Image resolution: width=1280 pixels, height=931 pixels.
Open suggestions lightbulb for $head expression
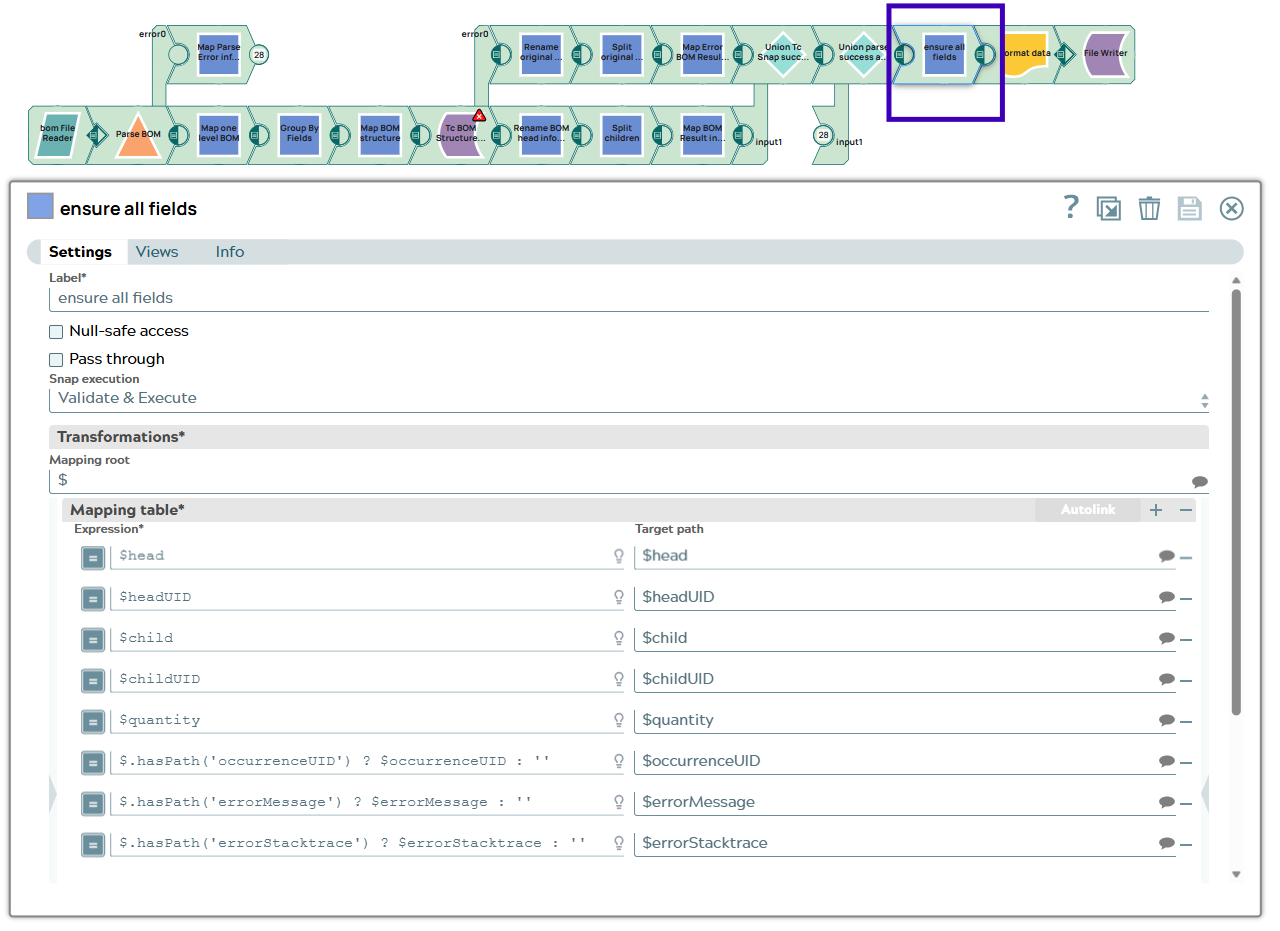(x=619, y=556)
